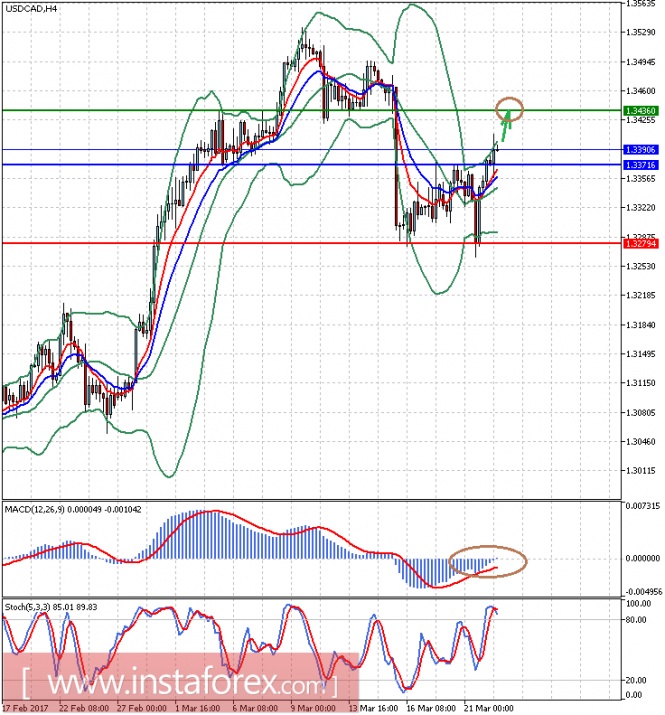Click the brown ellipse in MACD panel

pyautogui.click(x=488, y=561)
